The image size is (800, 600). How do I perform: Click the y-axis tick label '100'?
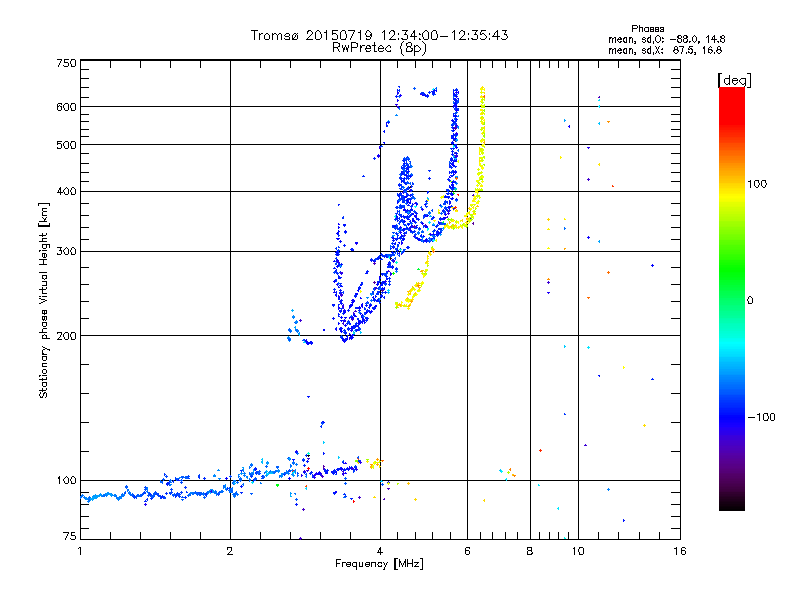pos(66,480)
